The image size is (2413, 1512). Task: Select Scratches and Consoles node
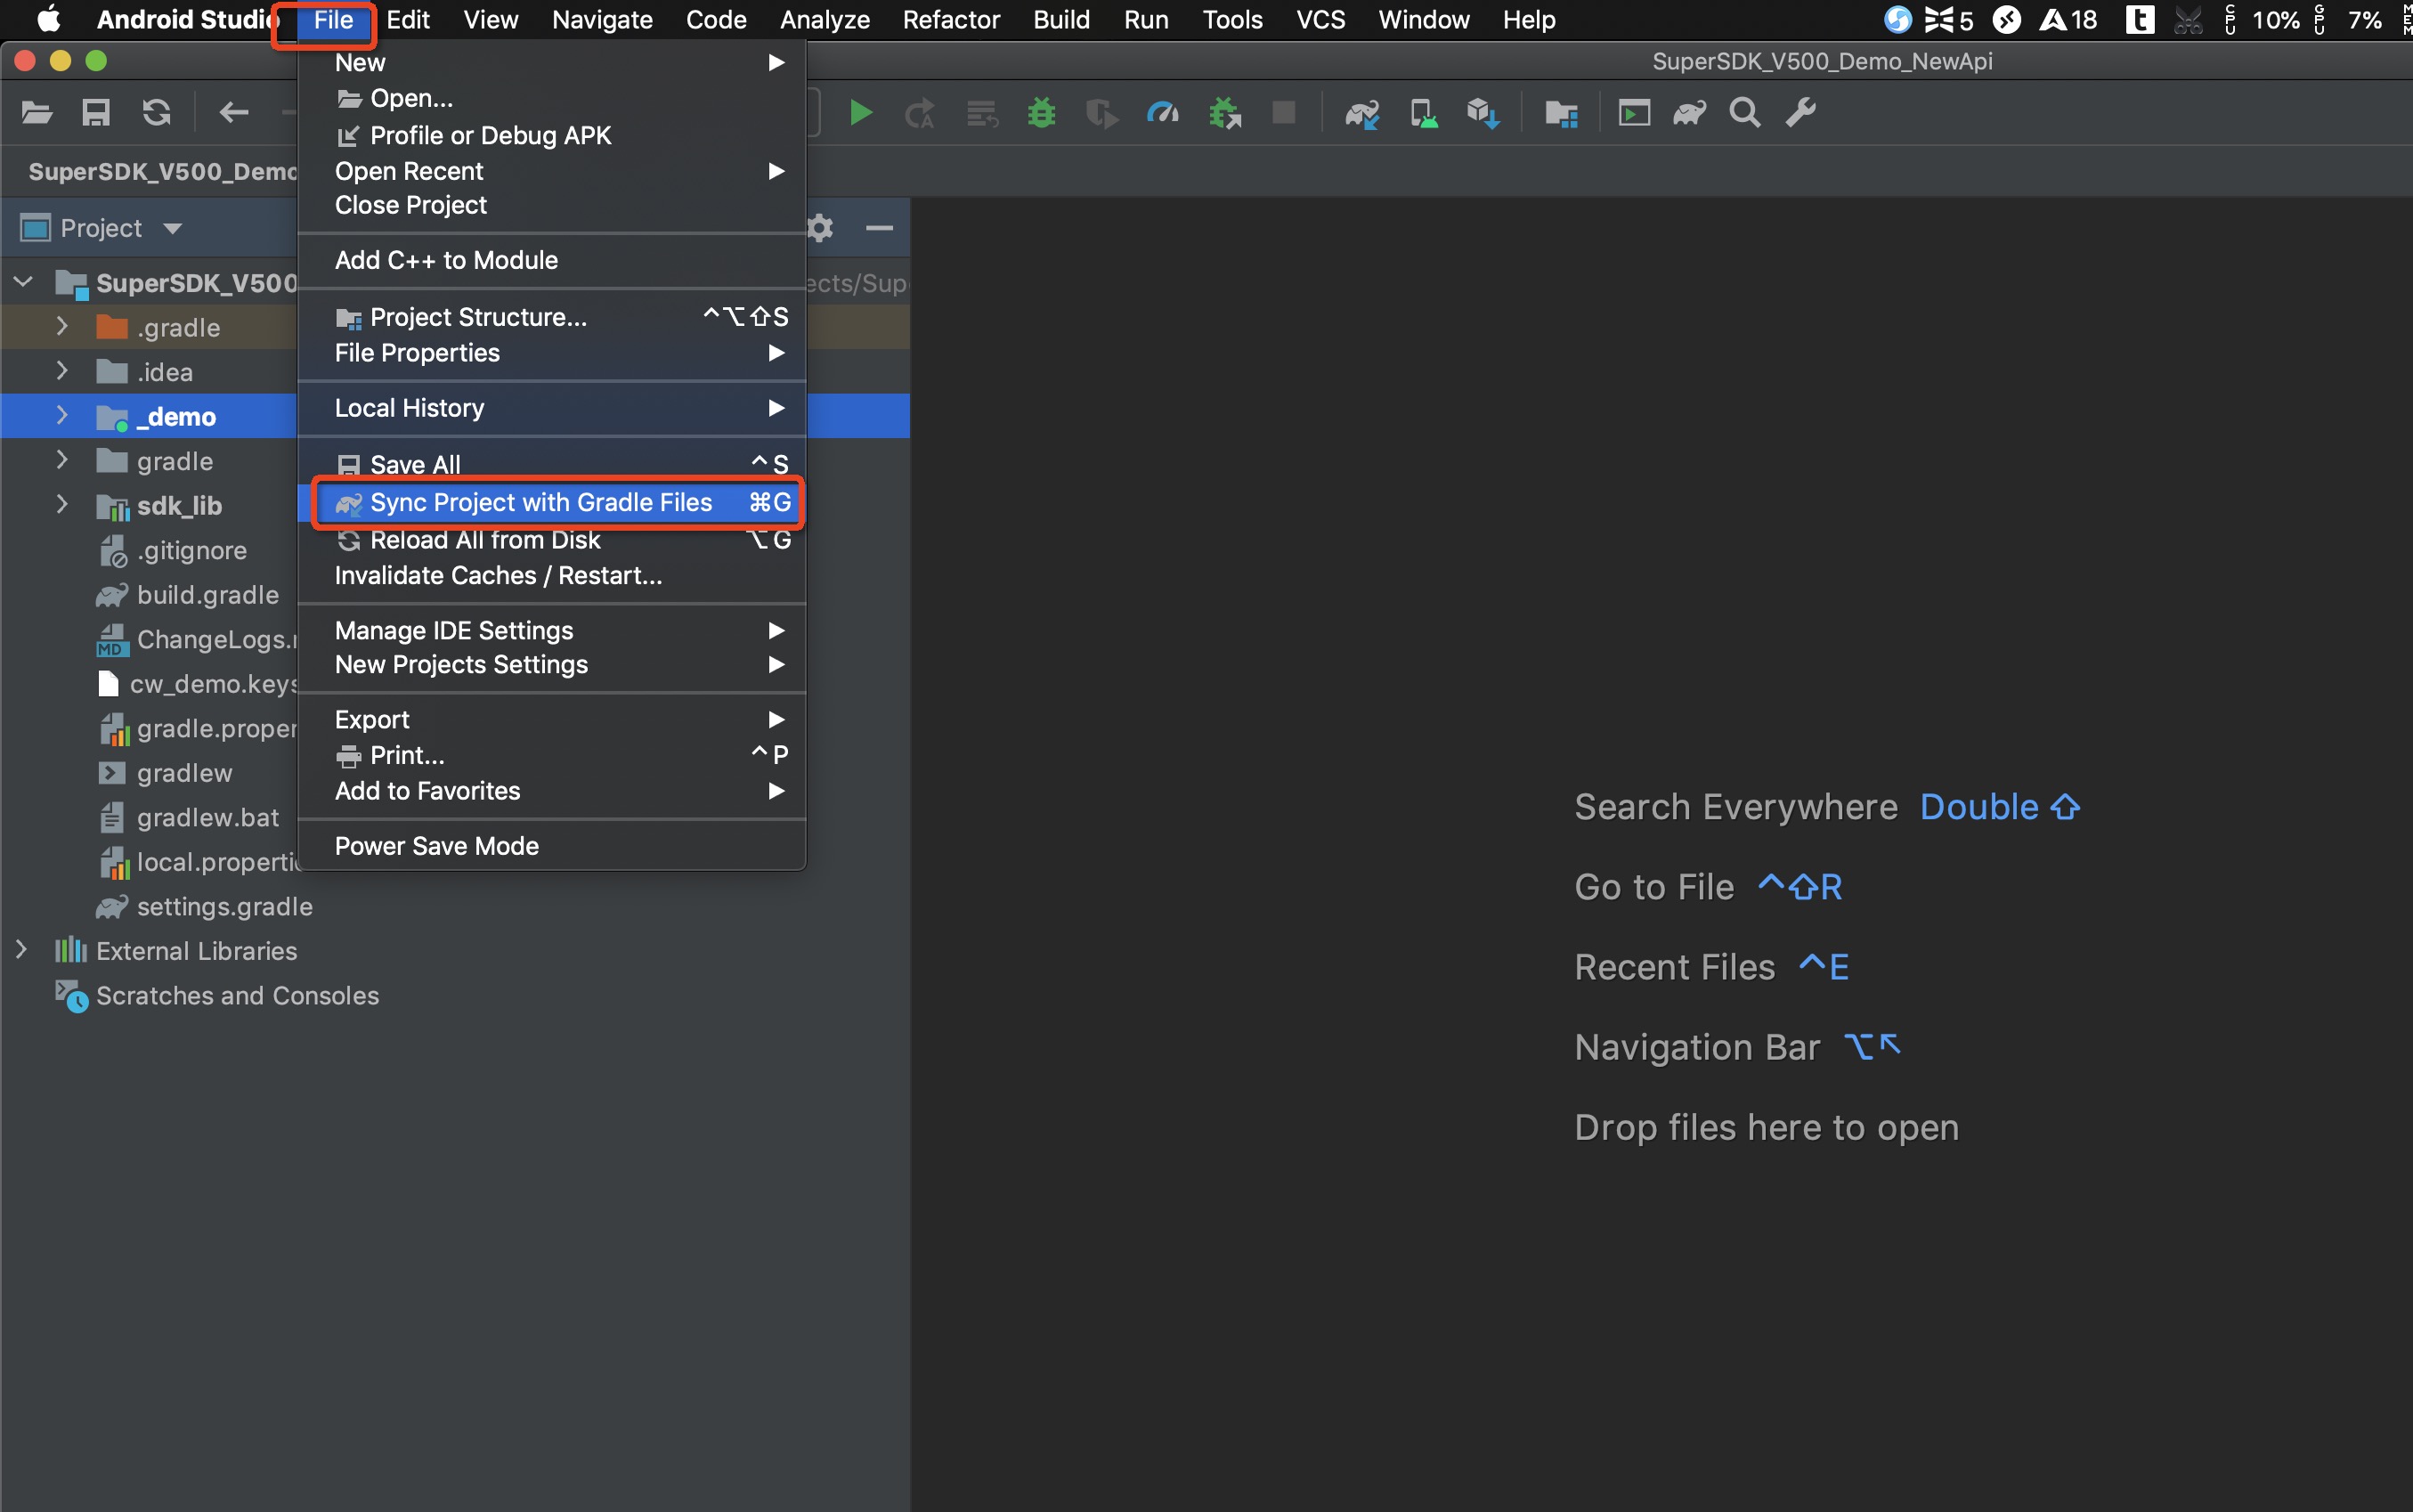click(217, 995)
